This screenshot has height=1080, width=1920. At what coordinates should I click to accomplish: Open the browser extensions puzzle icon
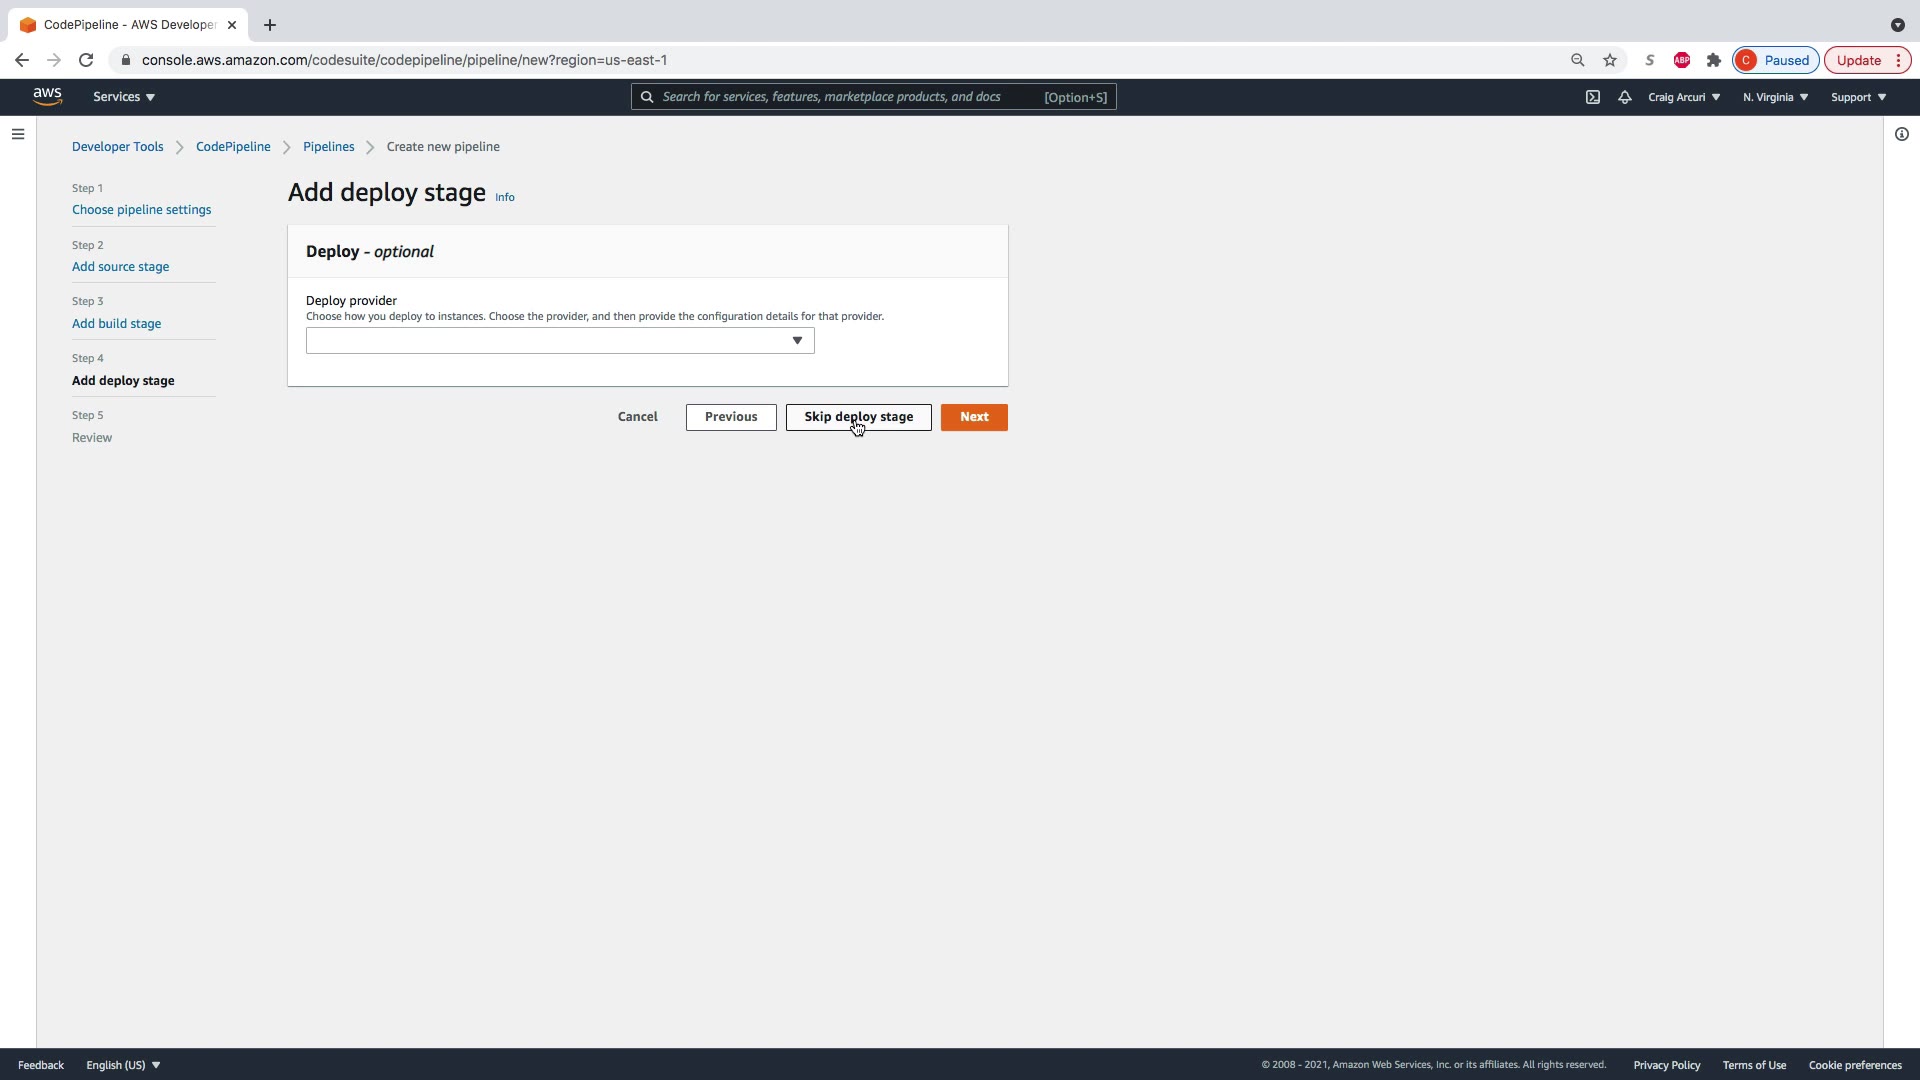(1713, 60)
